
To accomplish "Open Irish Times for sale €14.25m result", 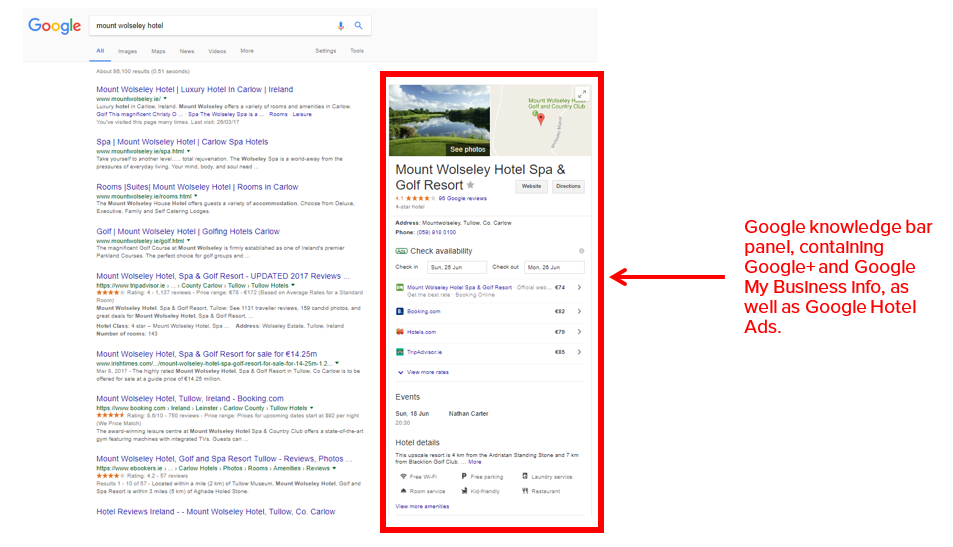I will [207, 354].
